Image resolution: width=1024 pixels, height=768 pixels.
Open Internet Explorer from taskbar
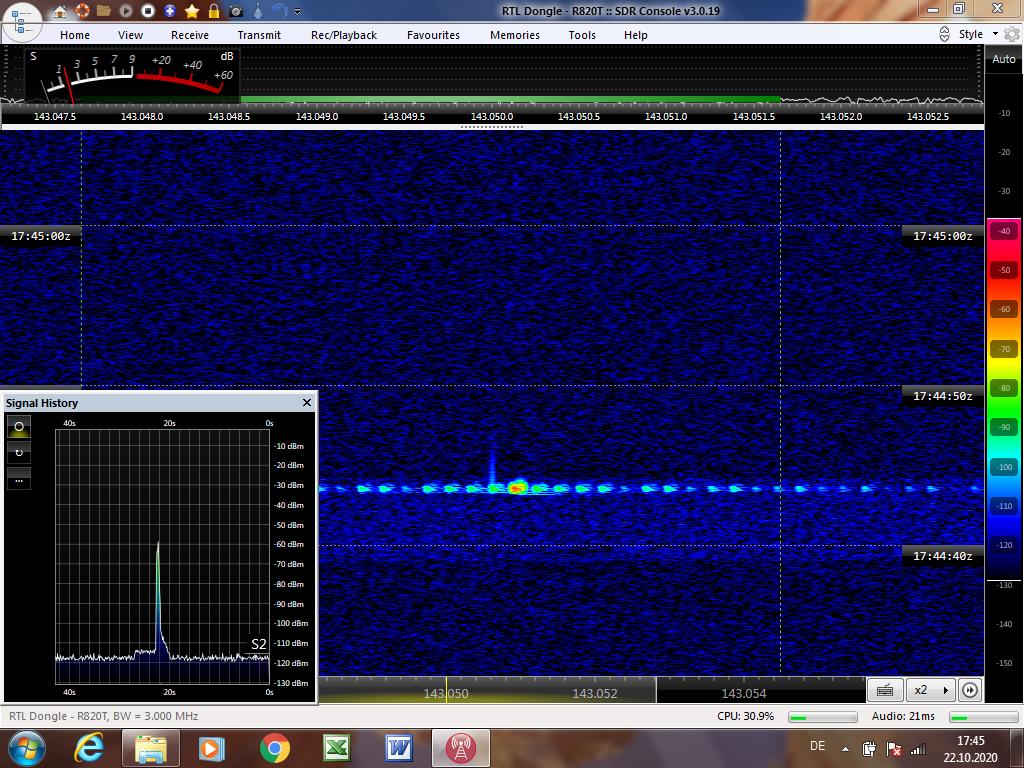[x=89, y=748]
